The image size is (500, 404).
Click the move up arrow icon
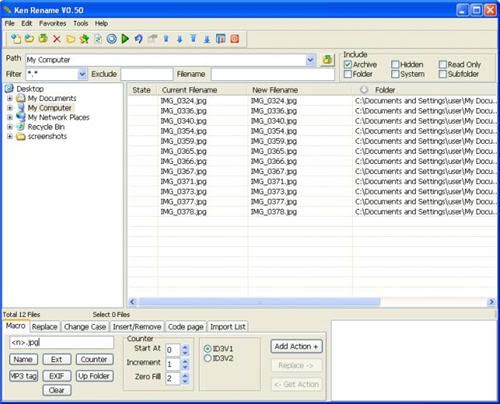click(x=166, y=39)
